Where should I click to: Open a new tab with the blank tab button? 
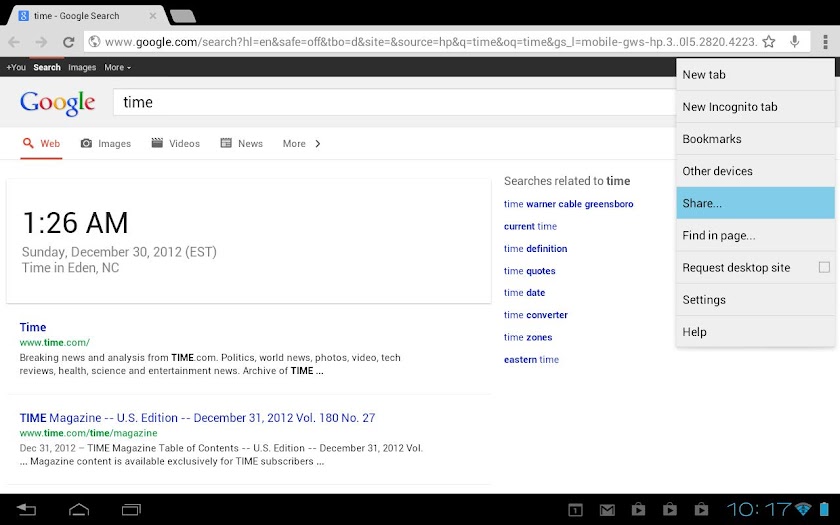183,17
